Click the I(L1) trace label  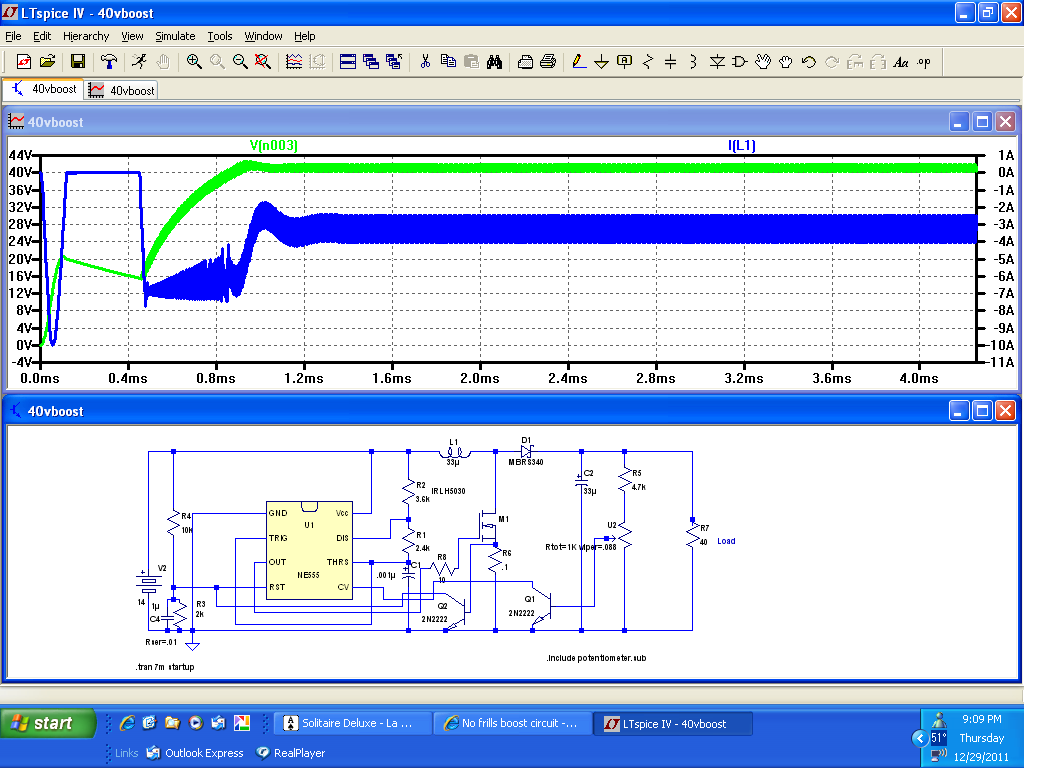(742, 145)
